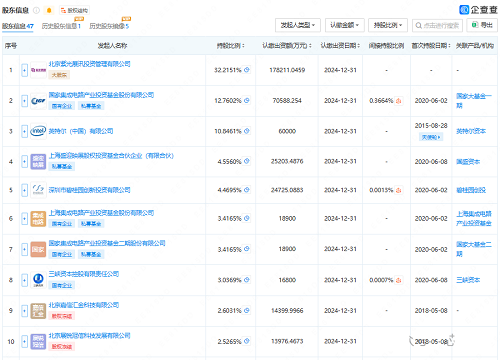Image resolution: width=500 pixels, height=360 pixels.
Task: Click history icon beside 3.4165% in row 7
Action: click(x=247, y=249)
